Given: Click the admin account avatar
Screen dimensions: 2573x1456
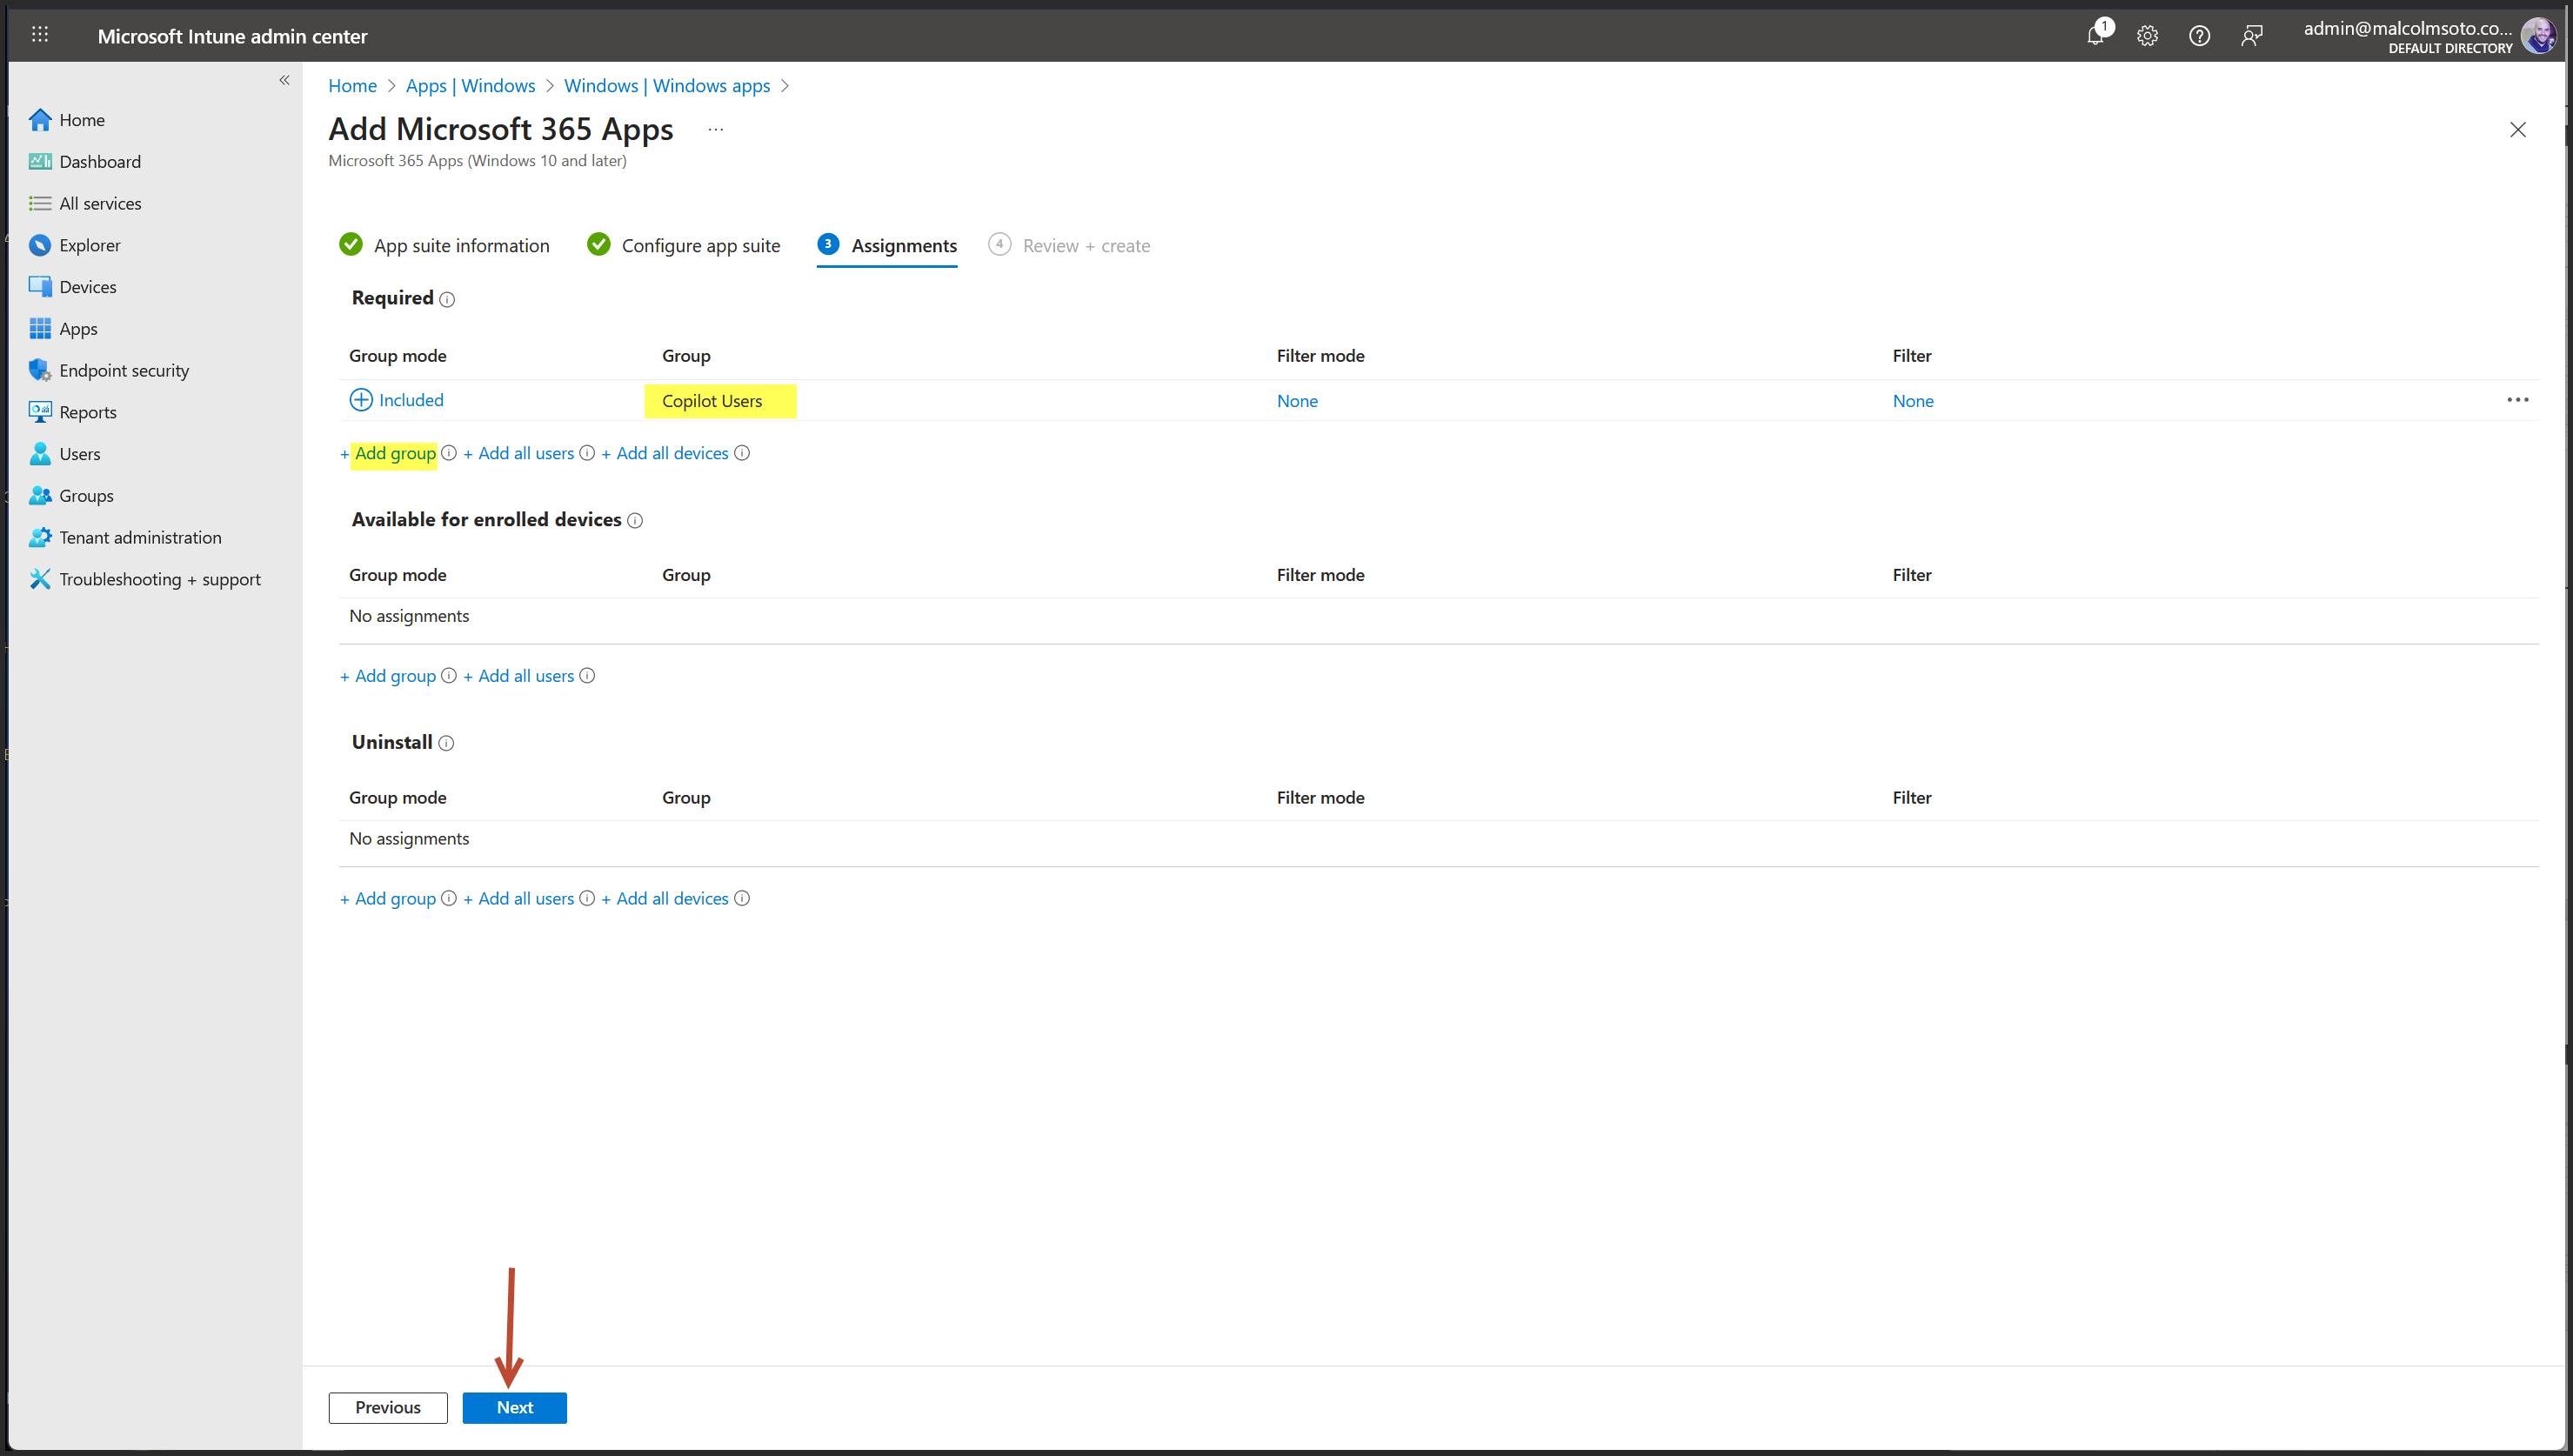Looking at the screenshot, I should click(x=2538, y=36).
